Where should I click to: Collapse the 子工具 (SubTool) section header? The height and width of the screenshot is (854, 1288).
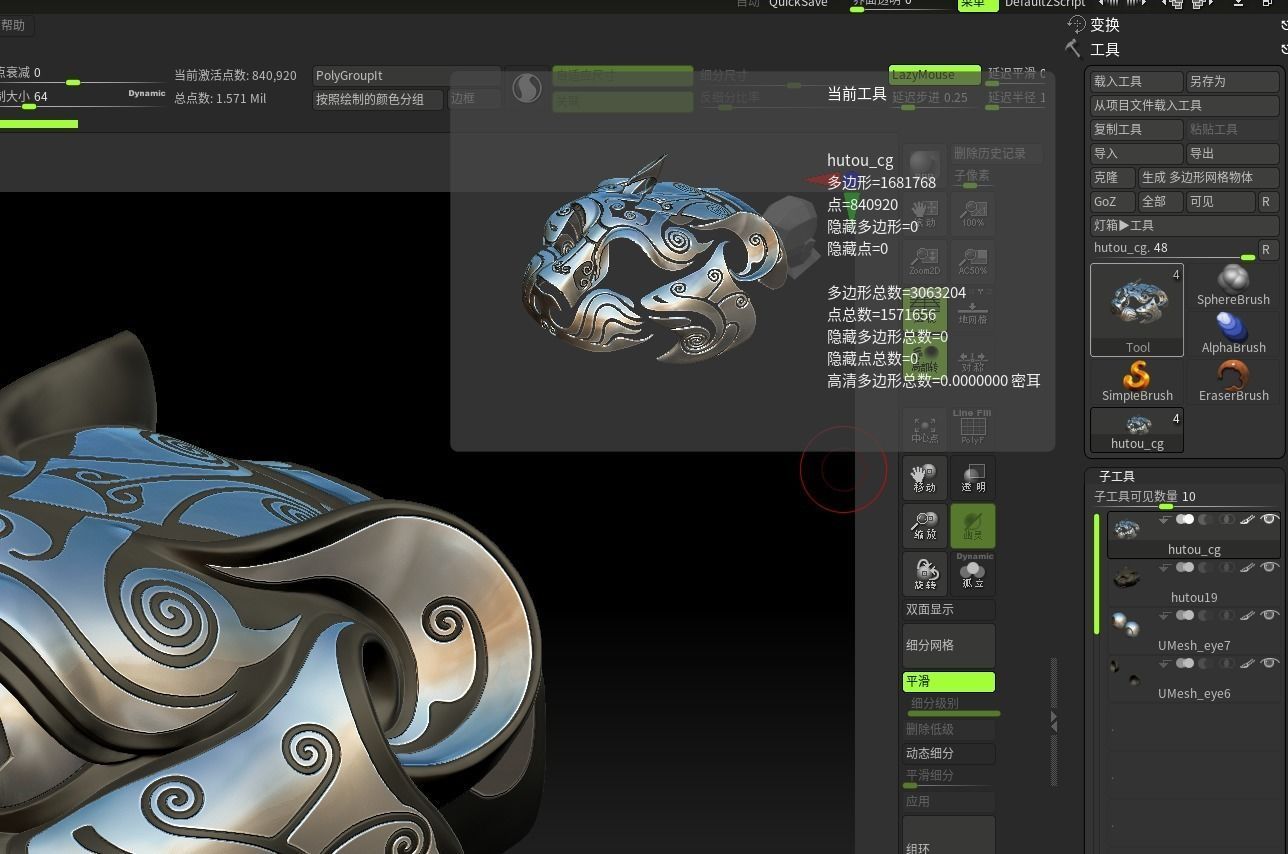1117,476
